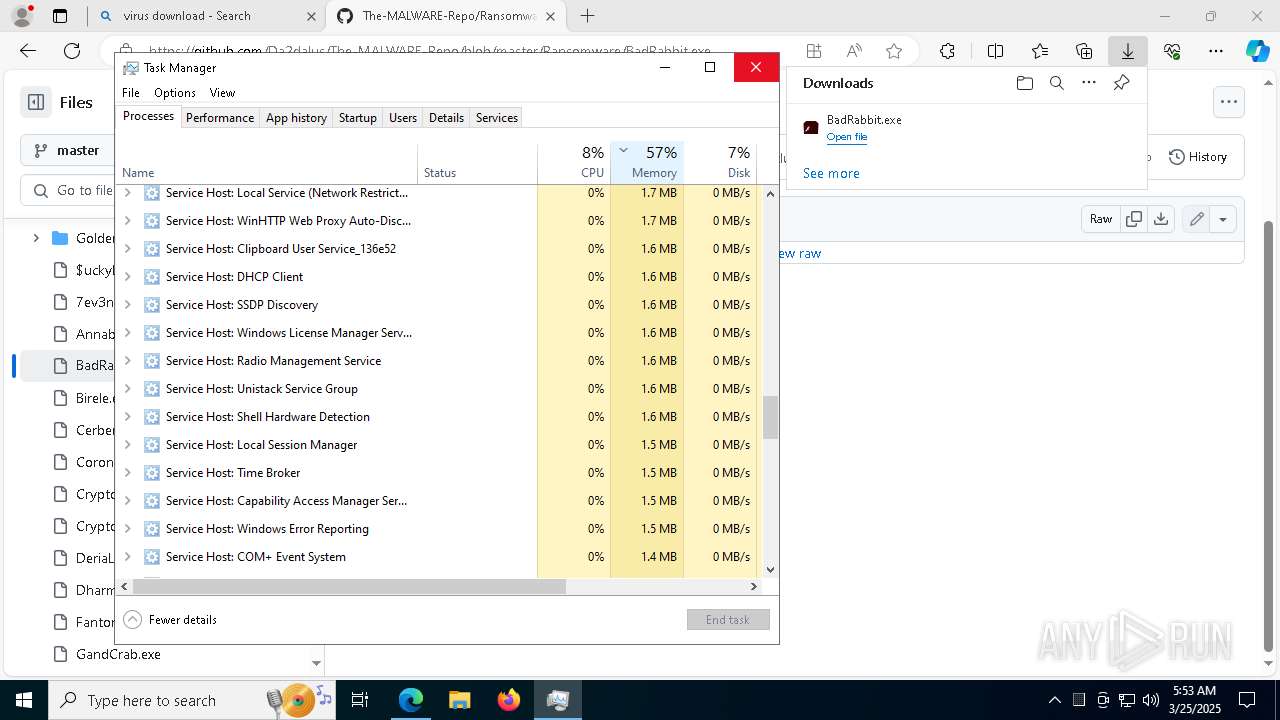Screen dimensions: 1280x720
Task: Open Task Manager Options menu
Action: coord(175,93)
